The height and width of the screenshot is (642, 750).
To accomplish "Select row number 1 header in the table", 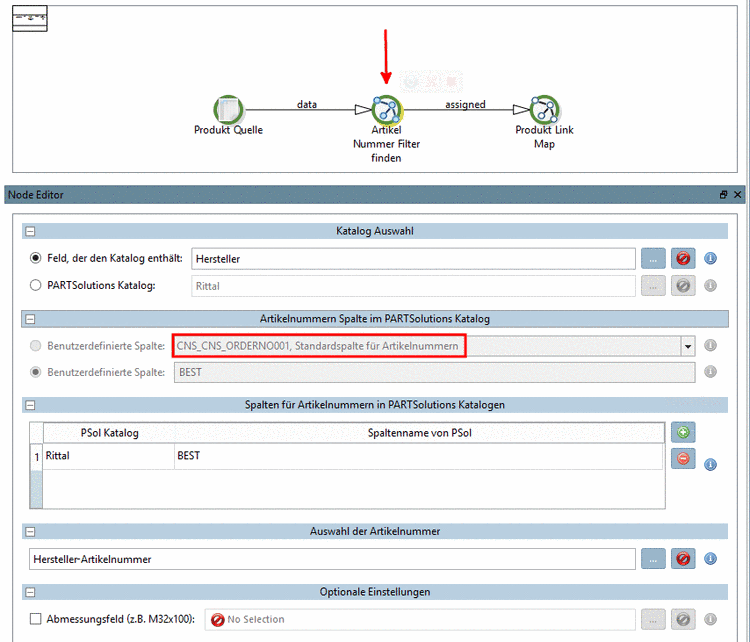I will tap(36, 457).
